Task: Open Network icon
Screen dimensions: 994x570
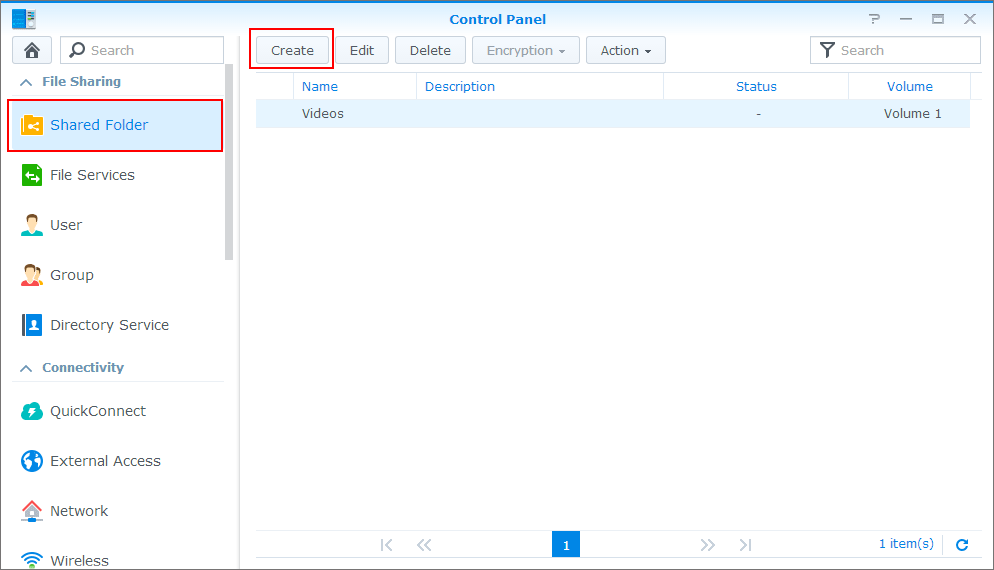Action: pyautogui.click(x=32, y=511)
